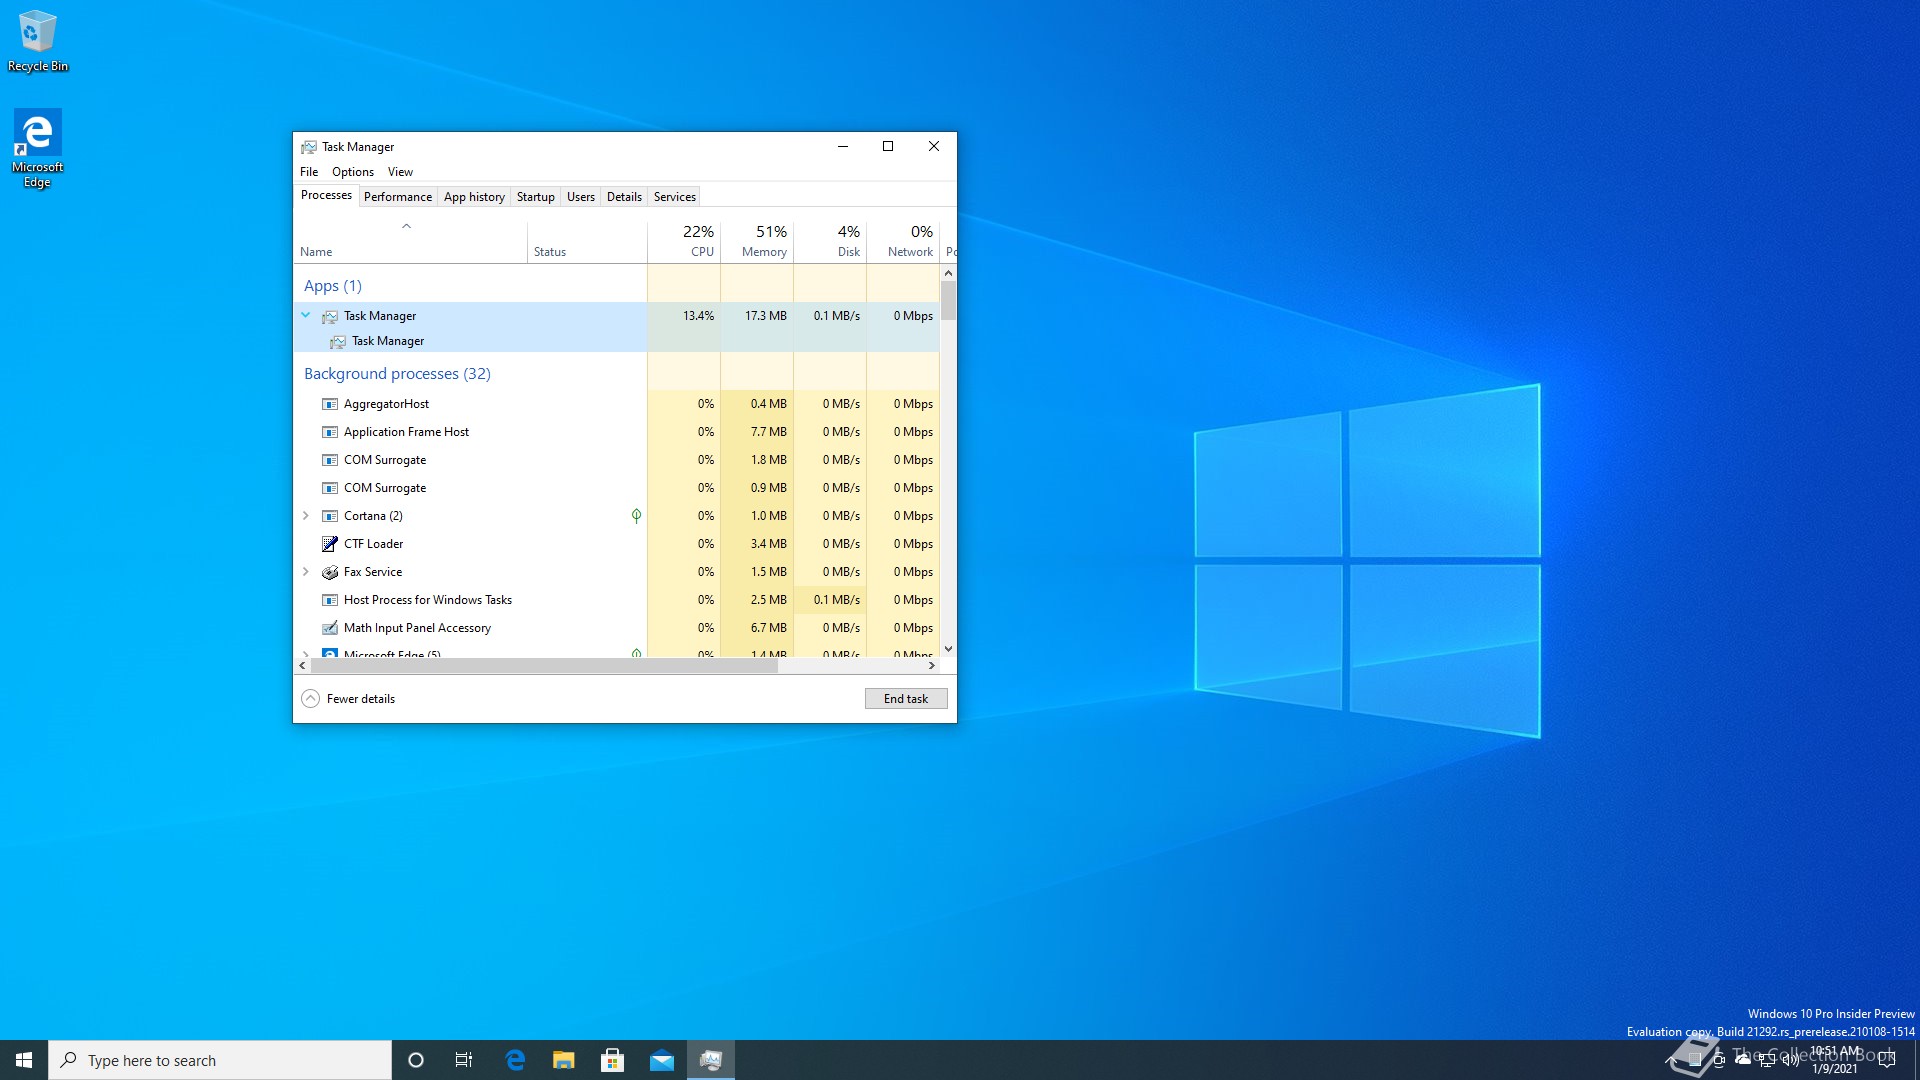Expand the Fax Service process group
This screenshot has width=1920, height=1080.
(x=306, y=572)
